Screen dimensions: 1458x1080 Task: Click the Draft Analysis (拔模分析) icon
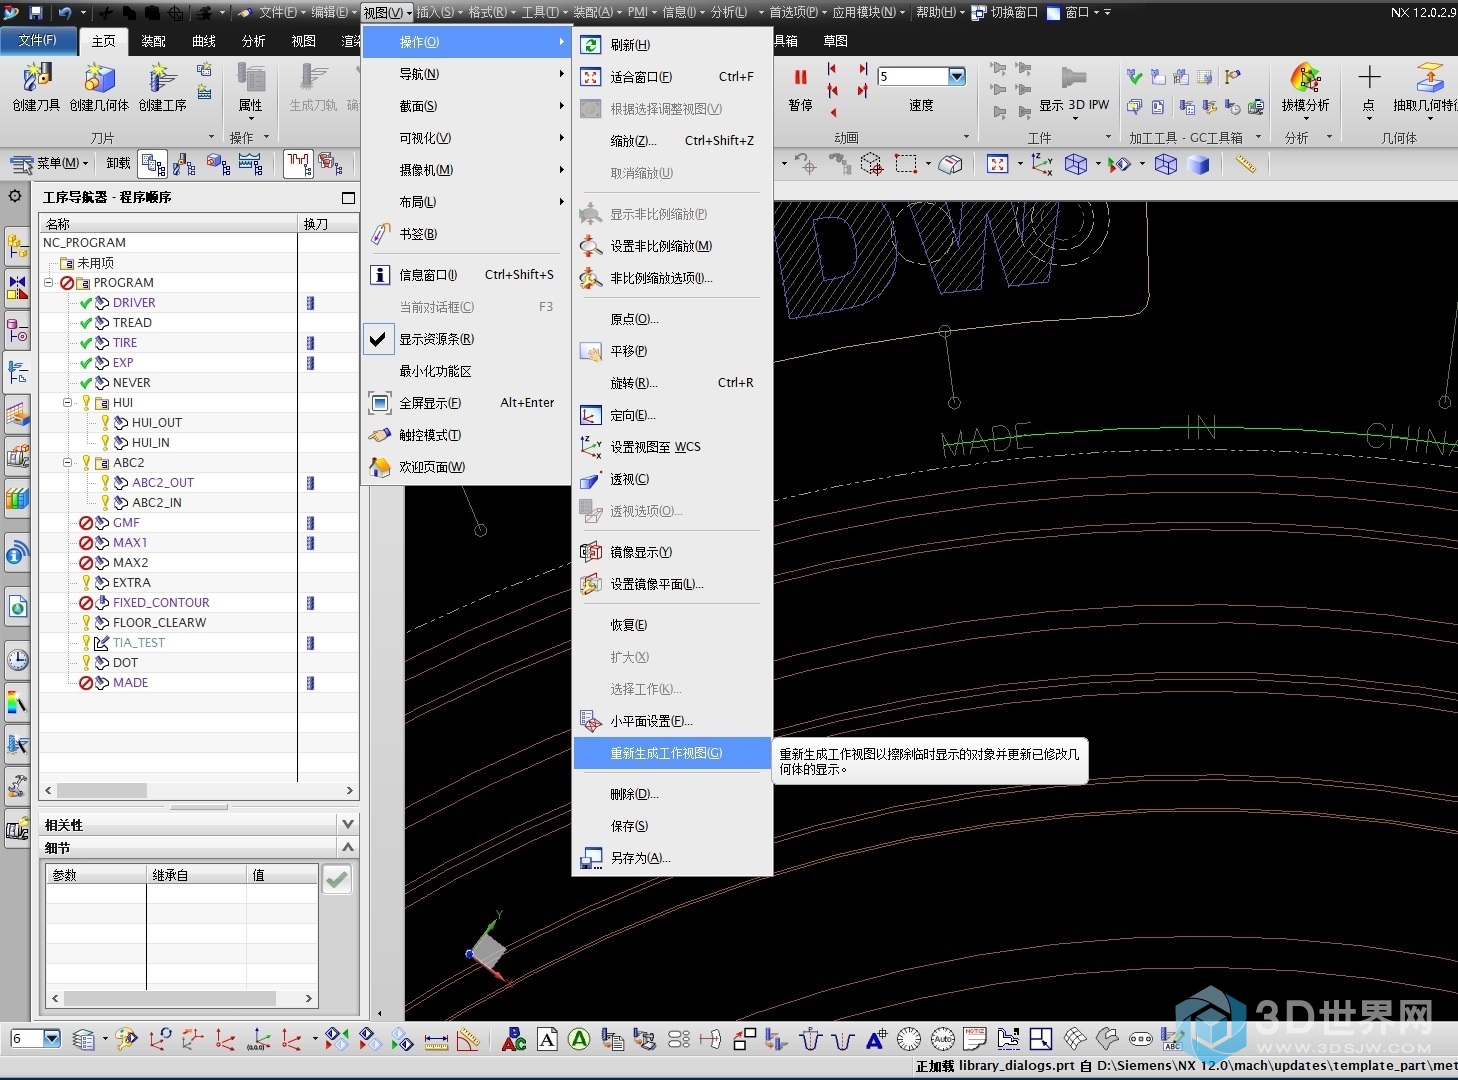point(1305,78)
